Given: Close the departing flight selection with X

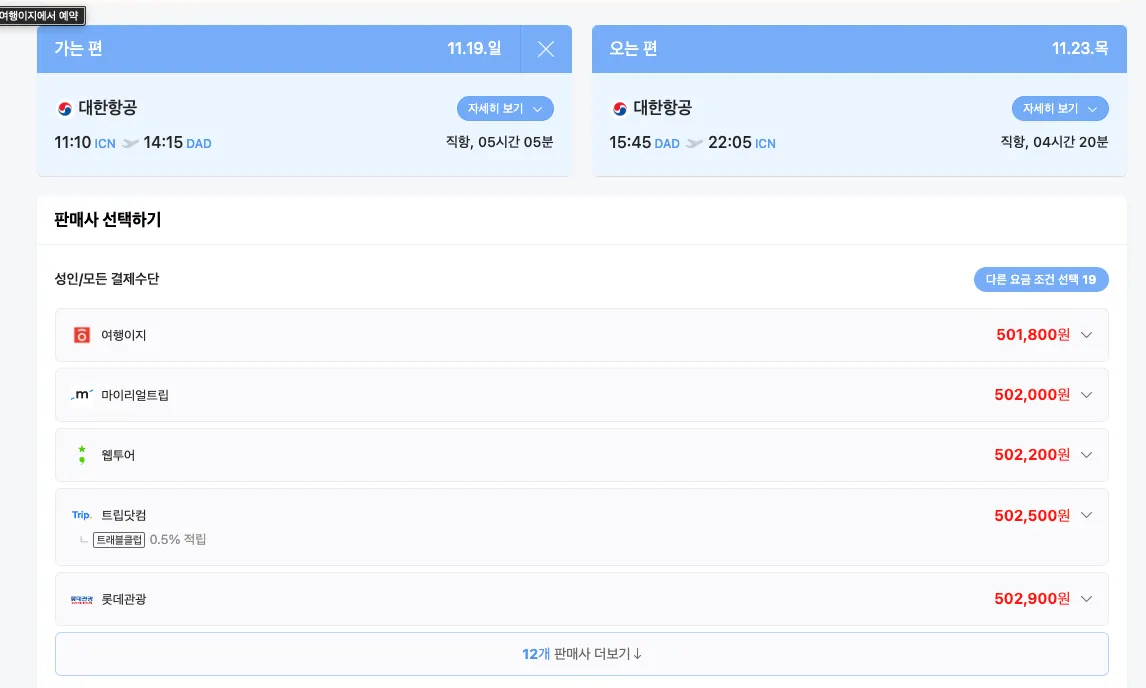Looking at the screenshot, I should click(545, 49).
